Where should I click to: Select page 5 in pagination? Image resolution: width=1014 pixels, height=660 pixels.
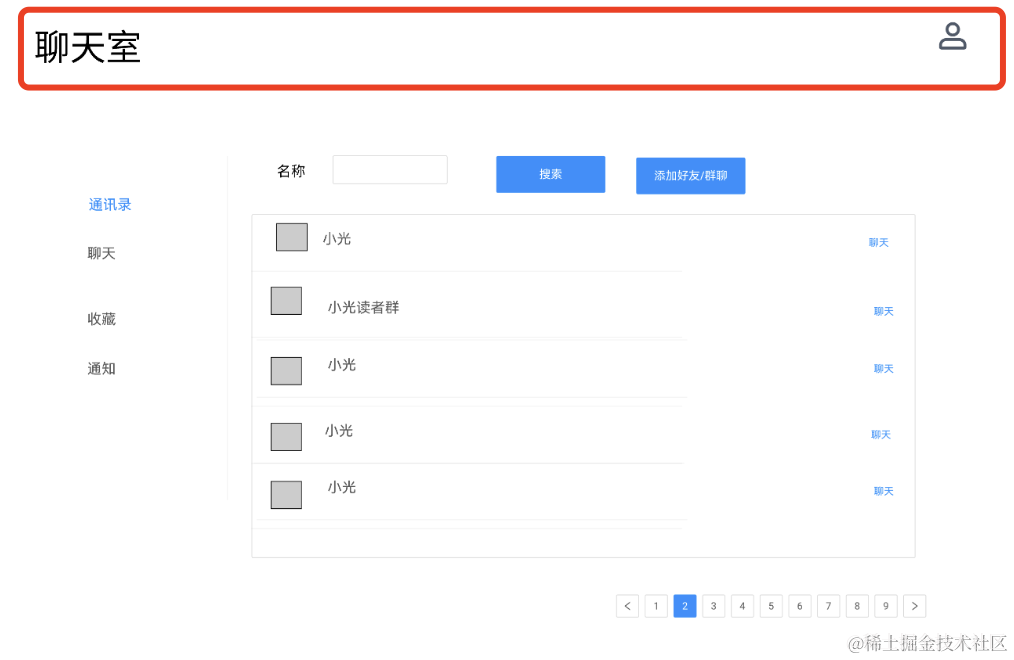pyautogui.click(x=771, y=606)
